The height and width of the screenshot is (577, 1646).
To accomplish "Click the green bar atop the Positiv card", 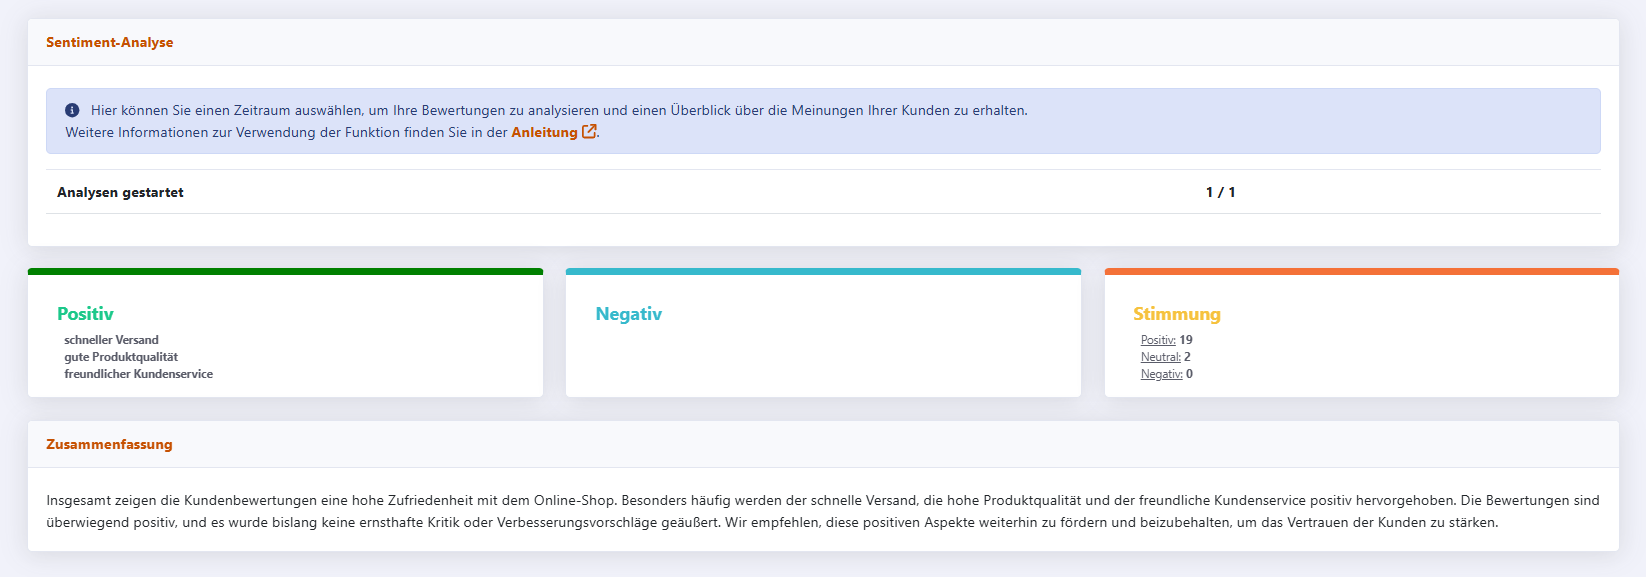I will pyautogui.click(x=285, y=271).
